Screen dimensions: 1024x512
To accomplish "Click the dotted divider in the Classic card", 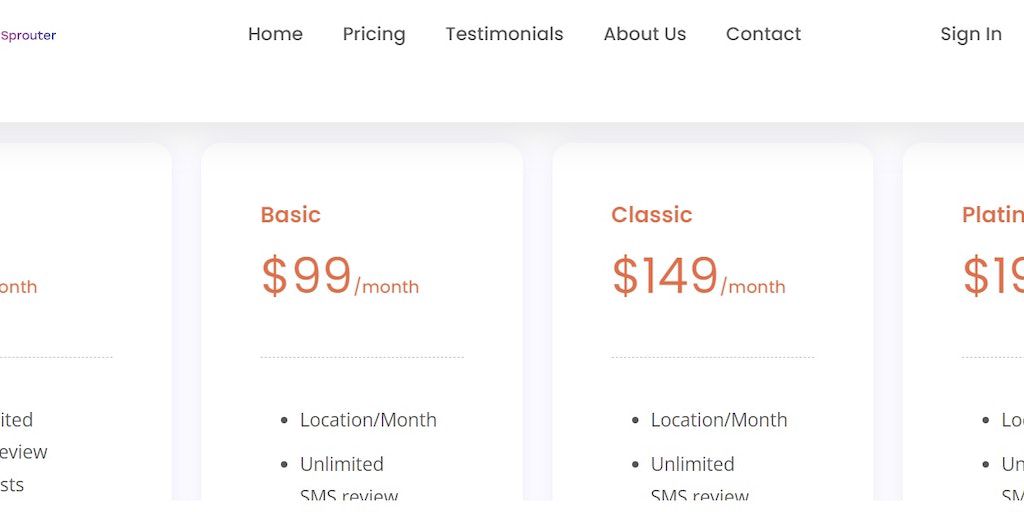I will pyautogui.click(x=712, y=357).
